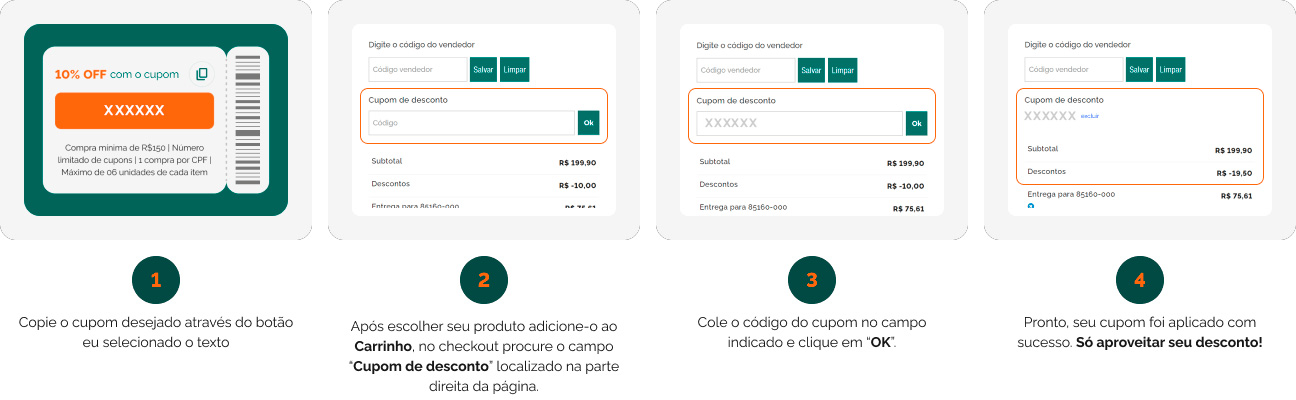Viewport: 1296px width, 400px height.
Task: Click the step 3 number circle
Action: coord(812,280)
